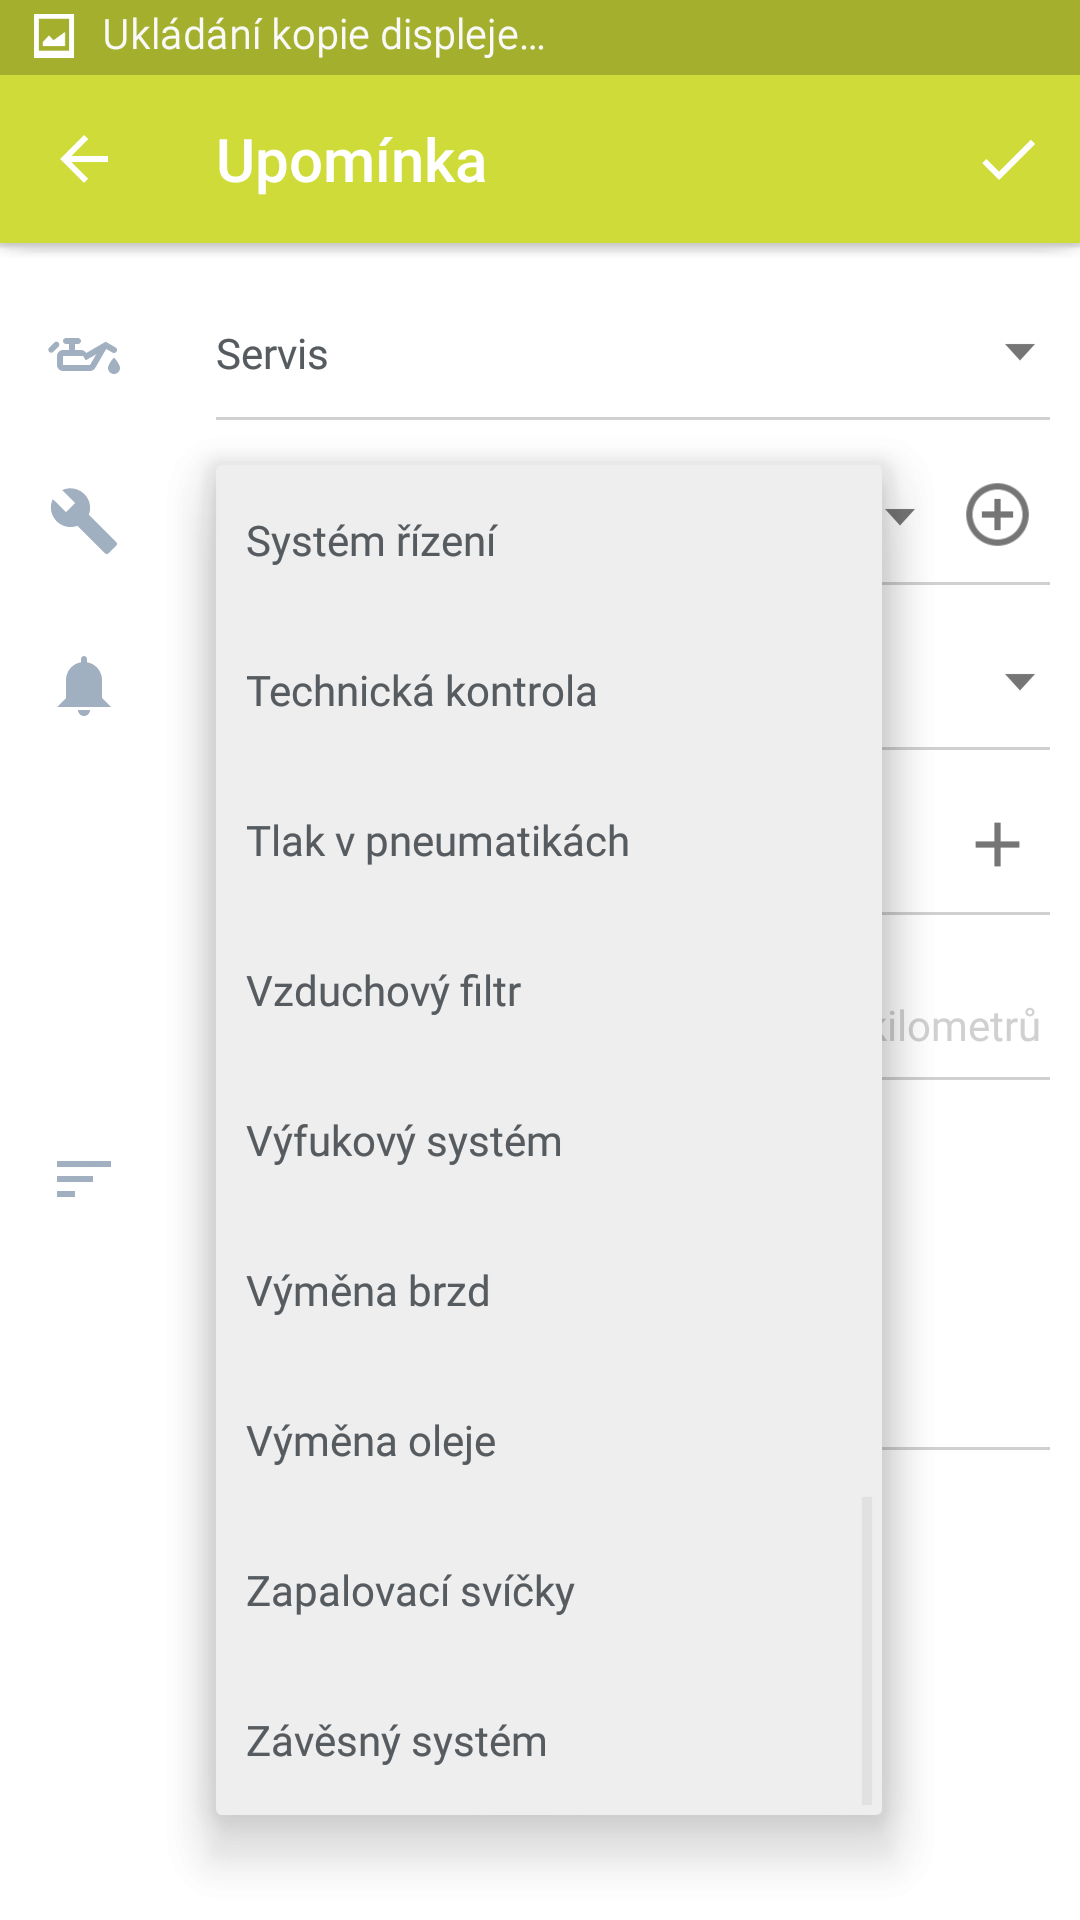Collapse service type dropdown arrow
Screen dimensions: 1080x1920
pyautogui.click(x=900, y=517)
